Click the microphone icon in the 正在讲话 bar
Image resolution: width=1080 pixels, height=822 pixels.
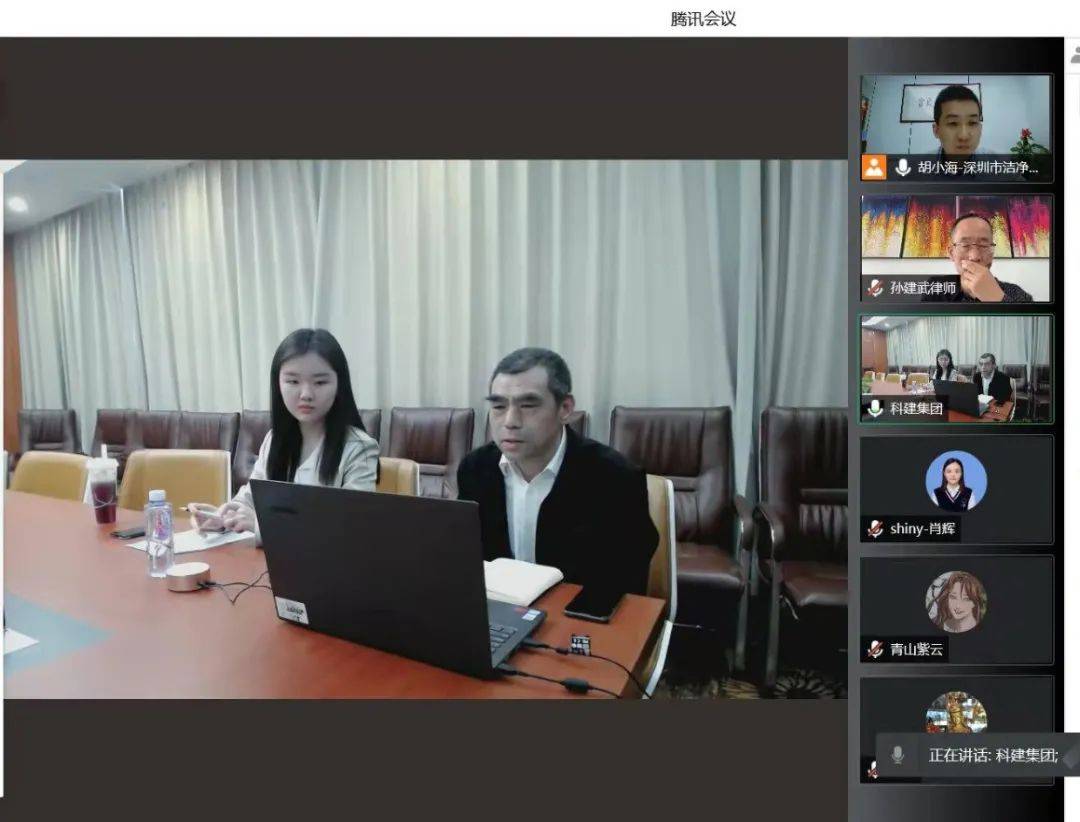tap(897, 755)
